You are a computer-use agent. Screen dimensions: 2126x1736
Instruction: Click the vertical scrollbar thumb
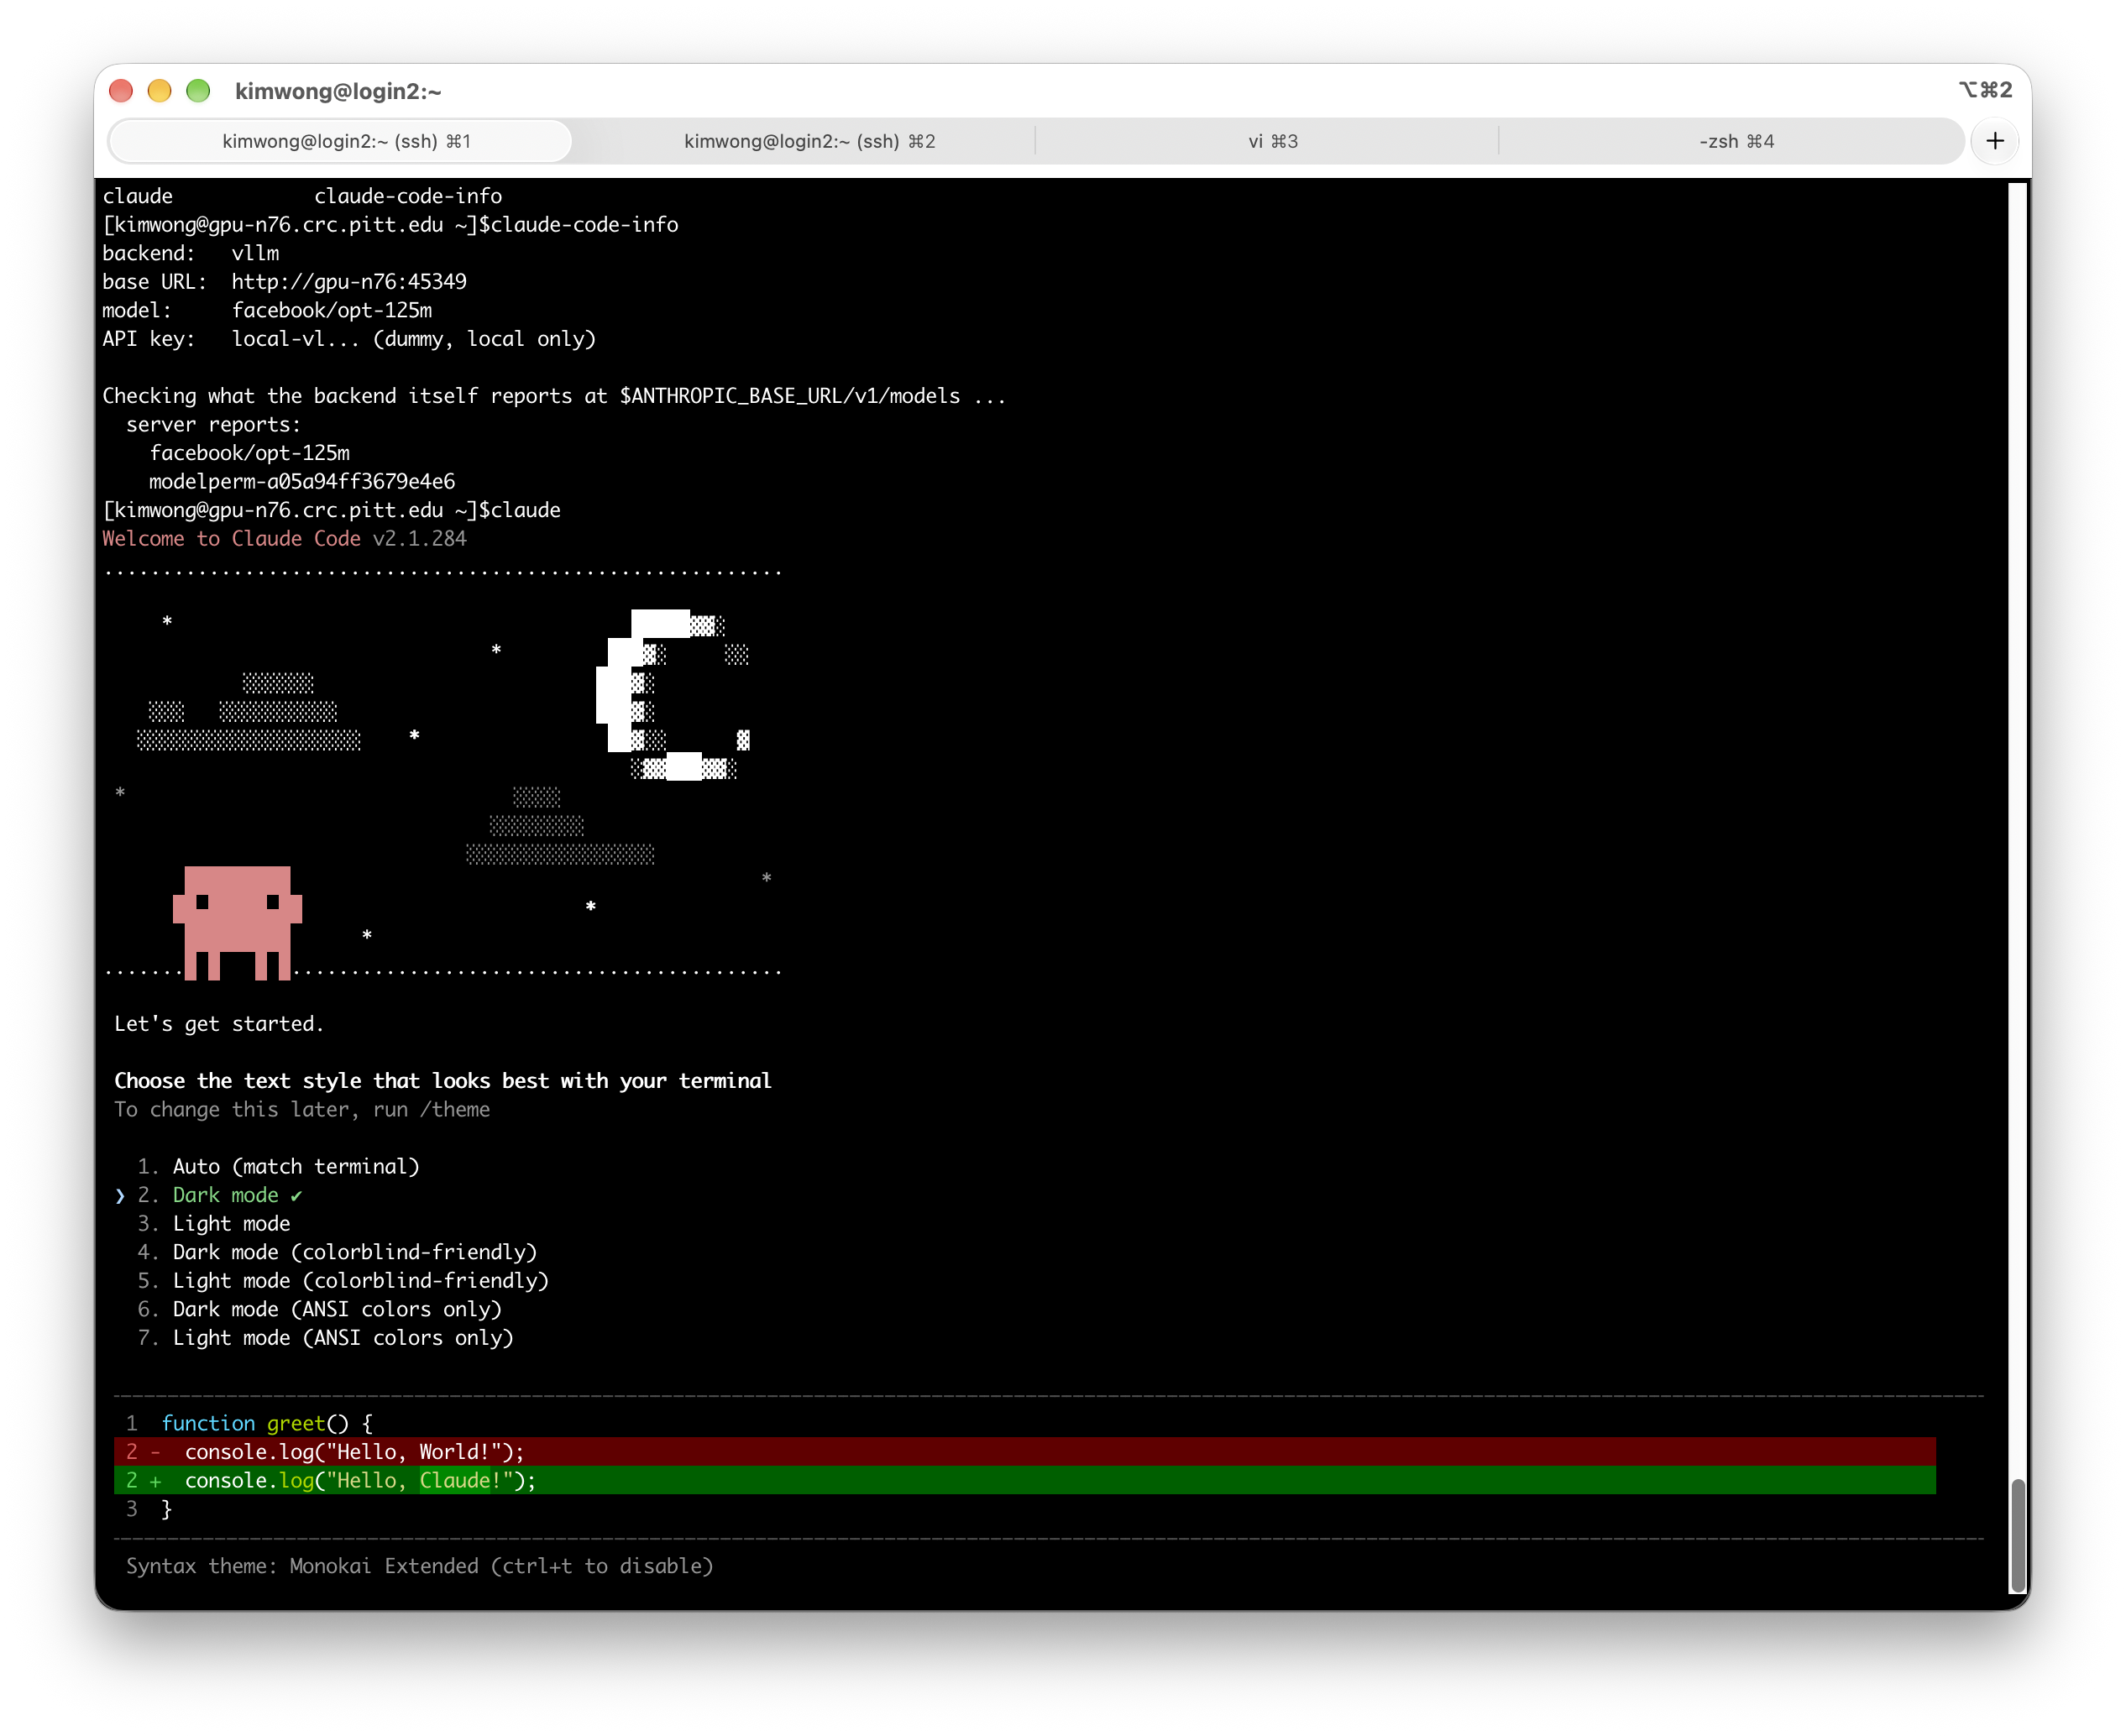click(2018, 1535)
